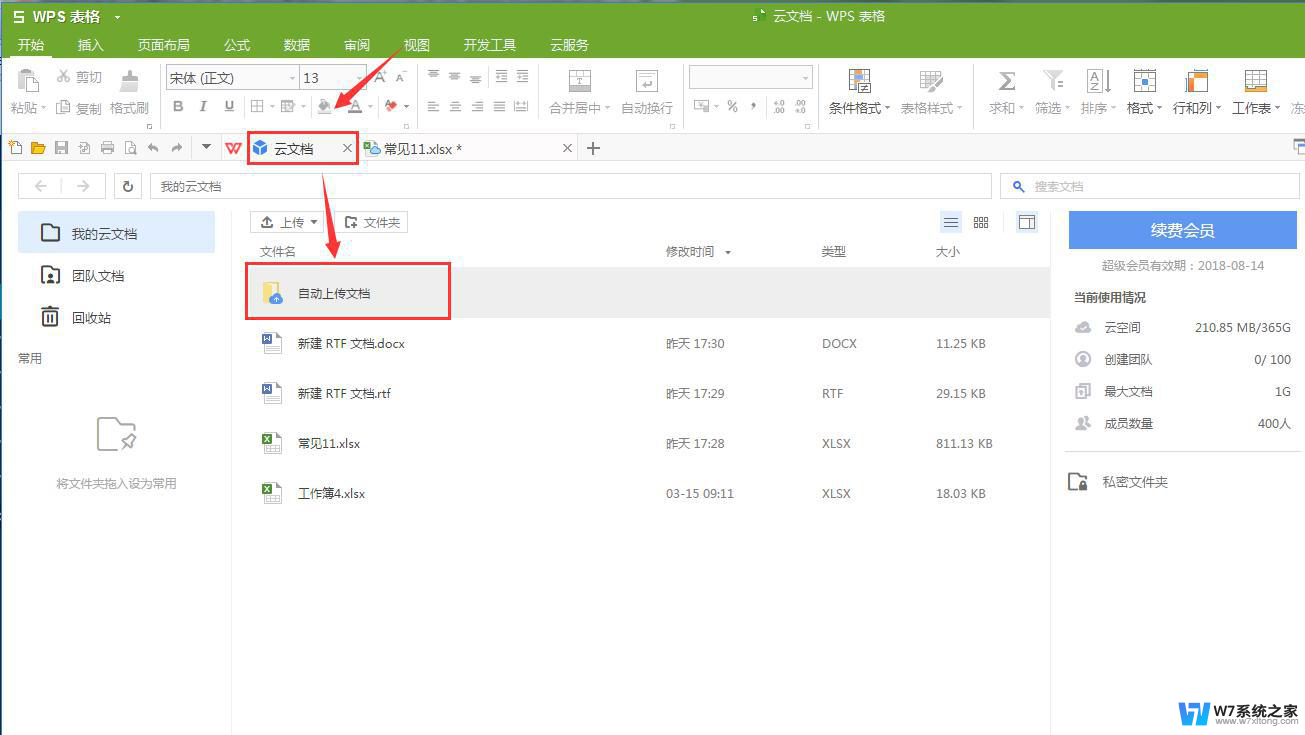Switch to grid view icon
The image size is (1305, 735).
pyautogui.click(x=981, y=222)
